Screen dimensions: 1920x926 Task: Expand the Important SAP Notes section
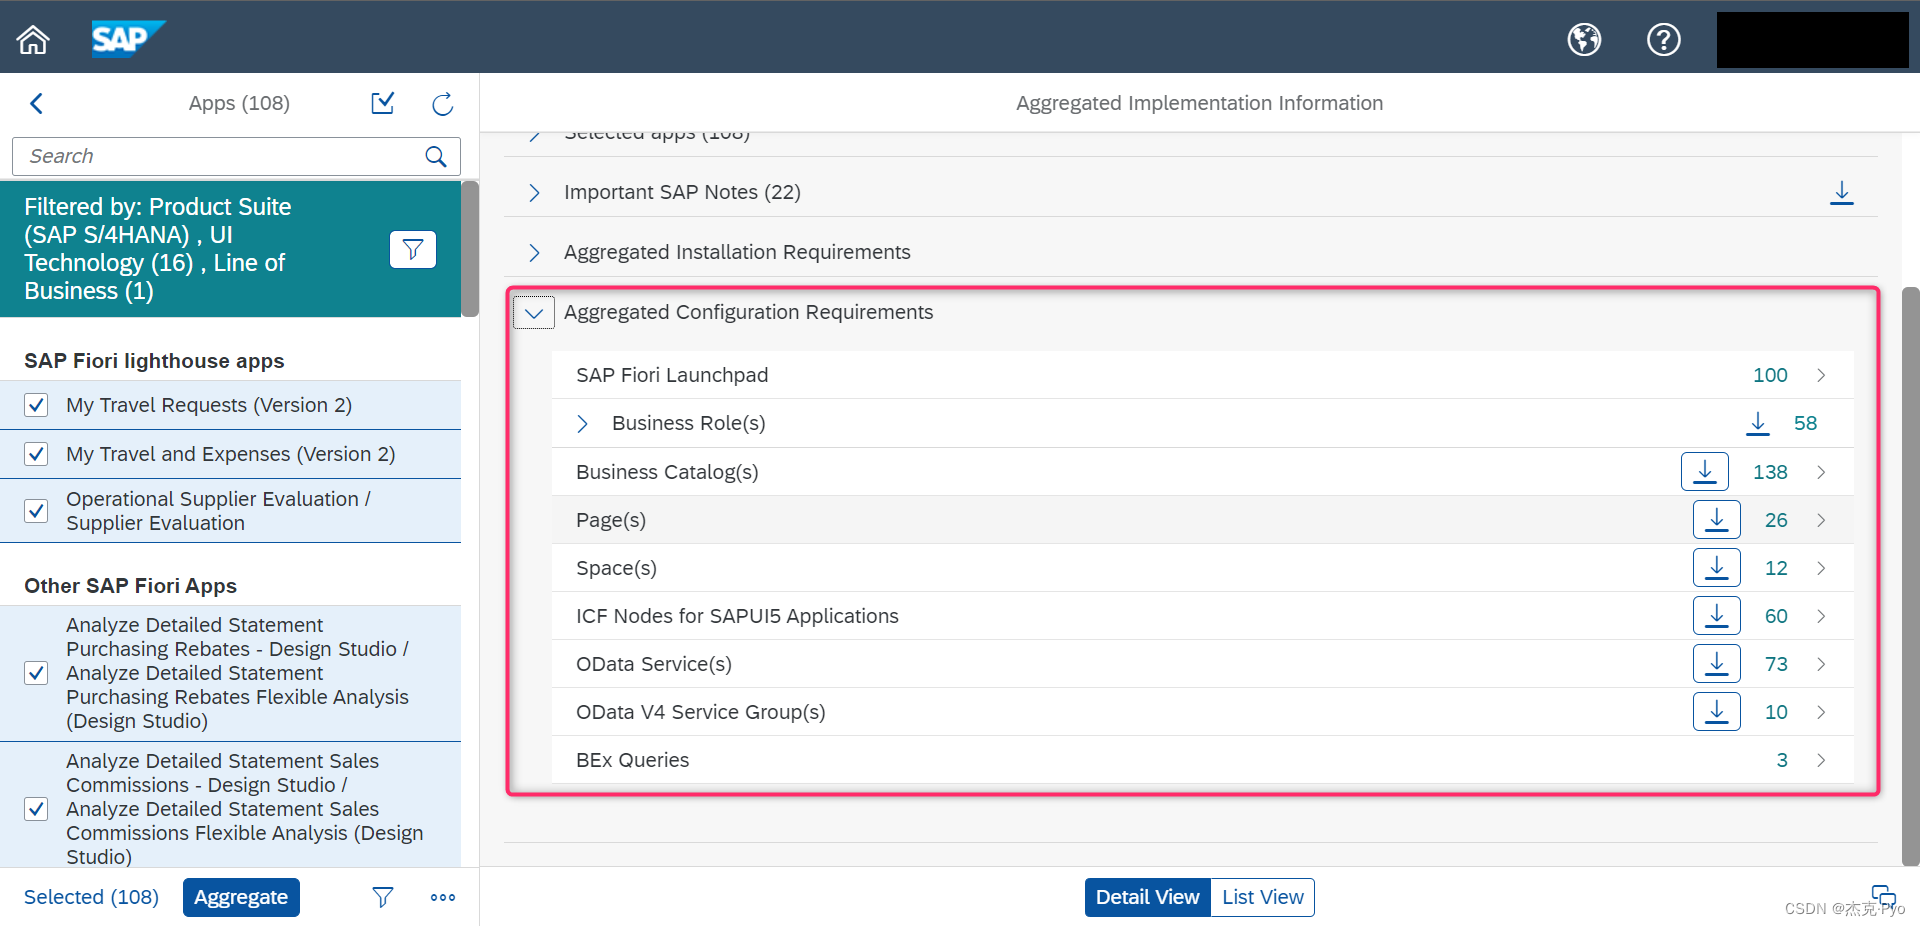click(x=533, y=192)
